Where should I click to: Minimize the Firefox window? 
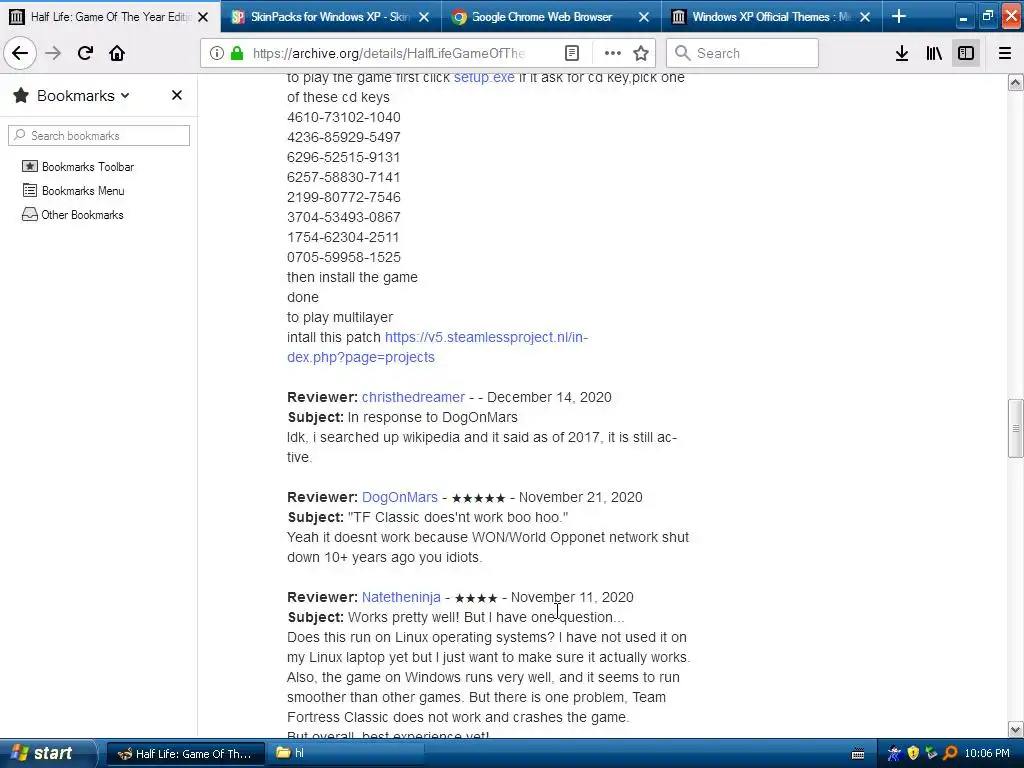tap(963, 17)
